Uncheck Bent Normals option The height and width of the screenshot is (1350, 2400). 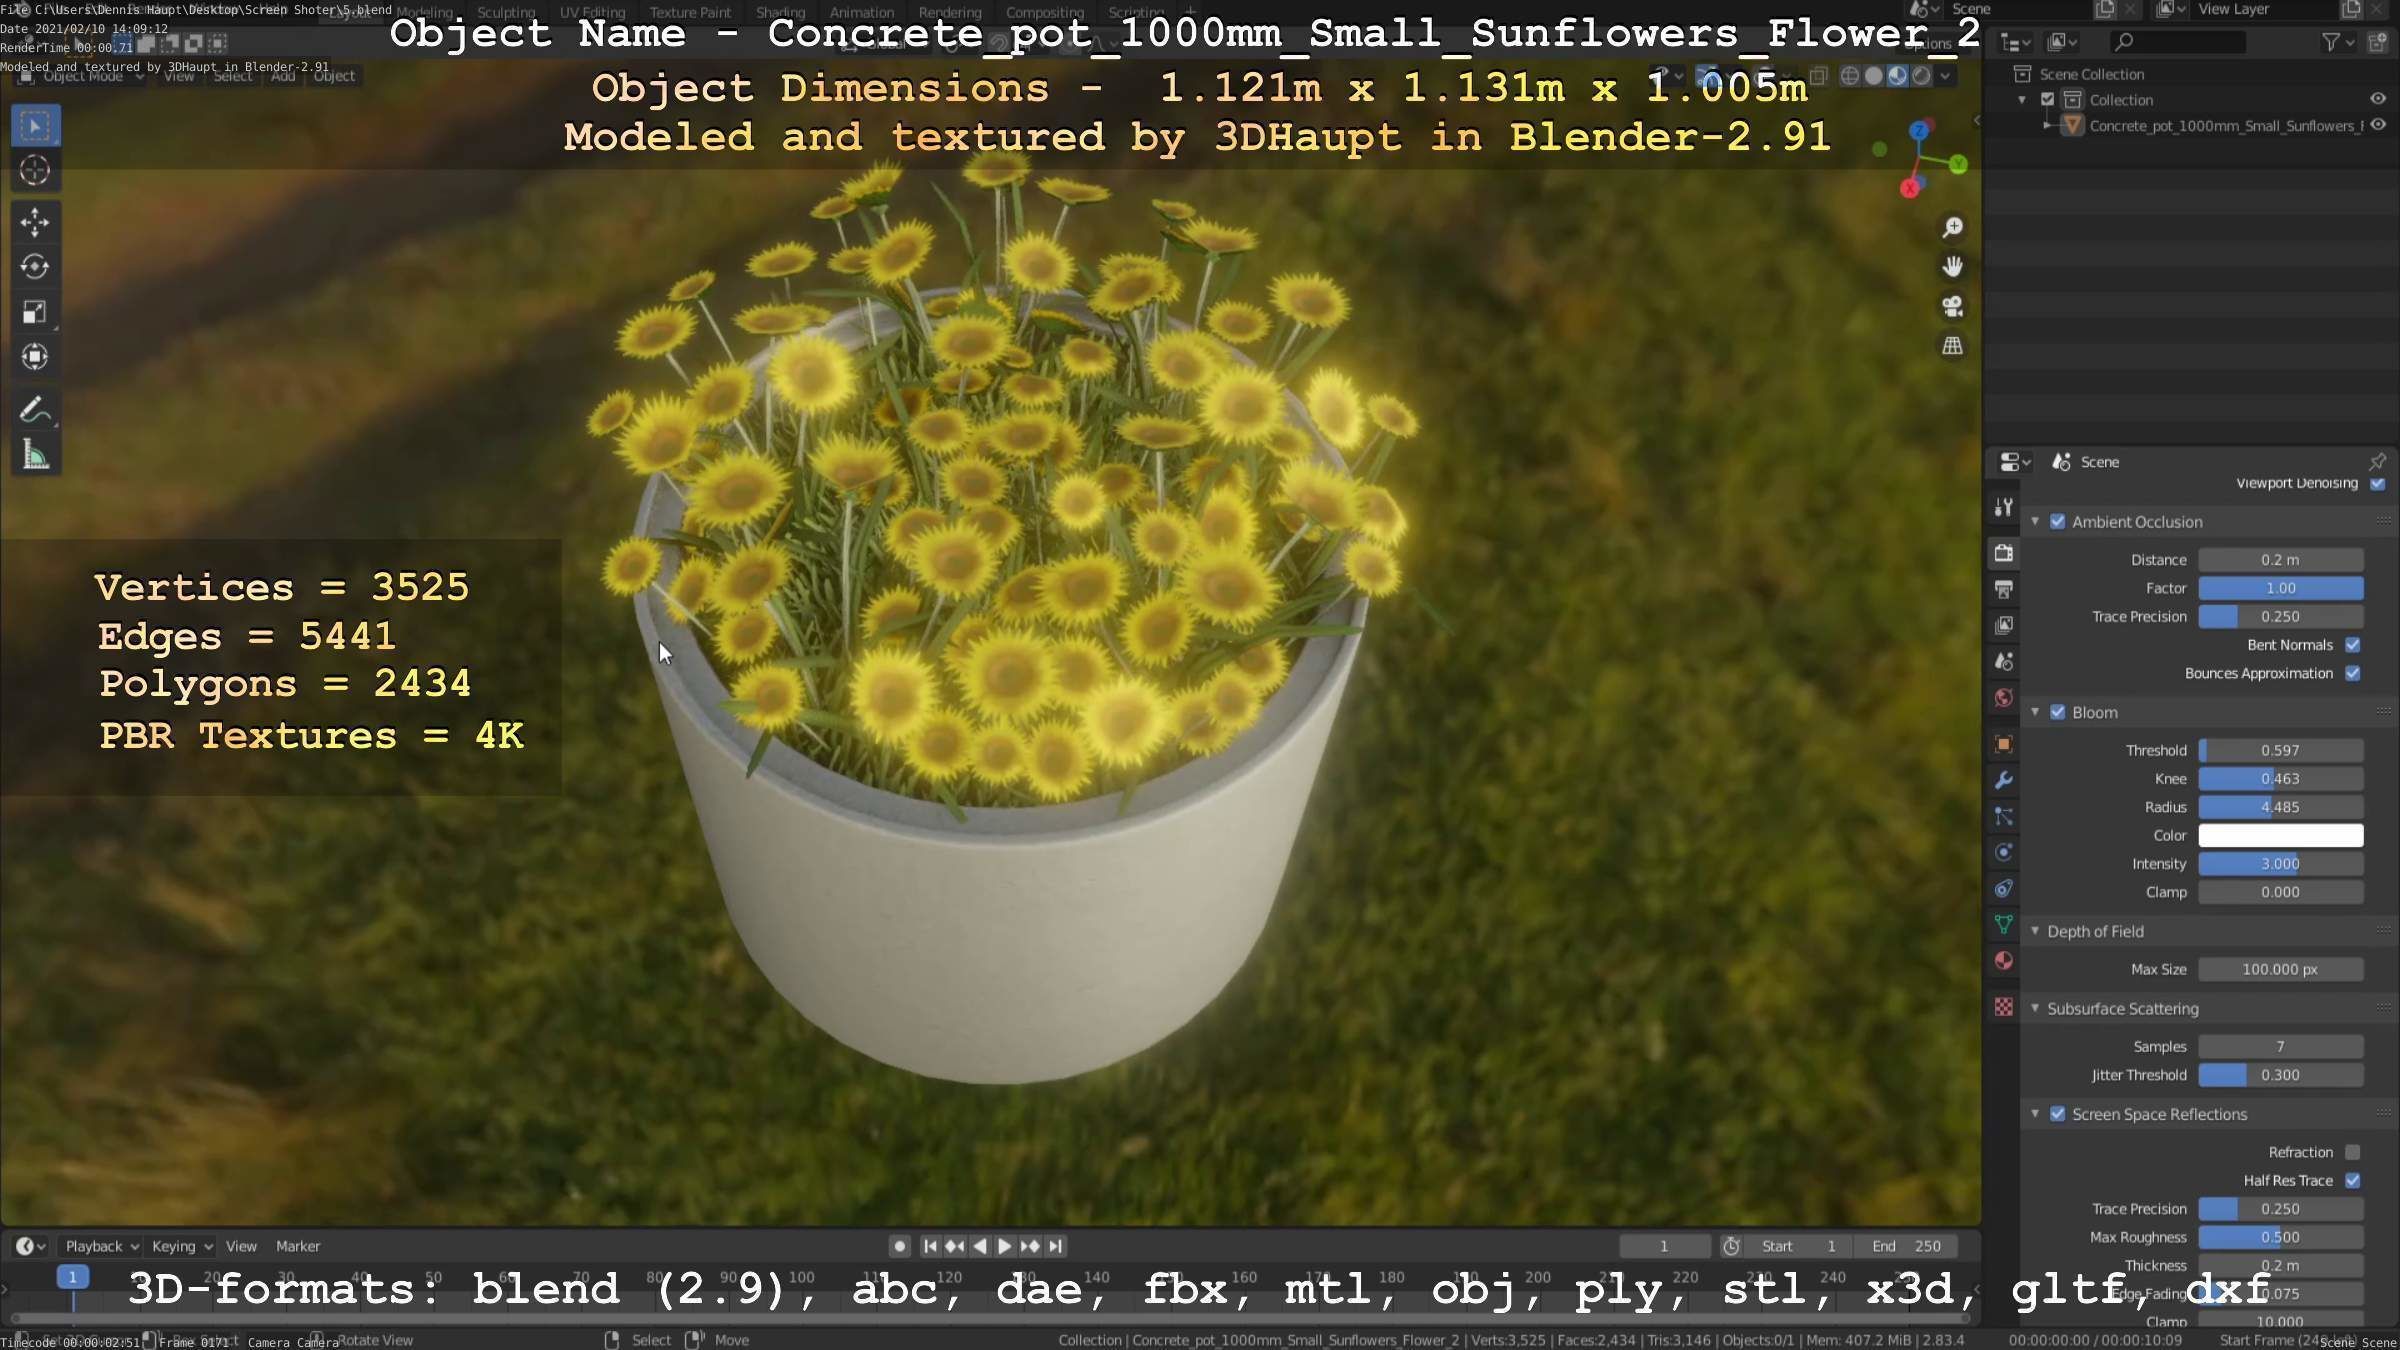tap(2352, 645)
